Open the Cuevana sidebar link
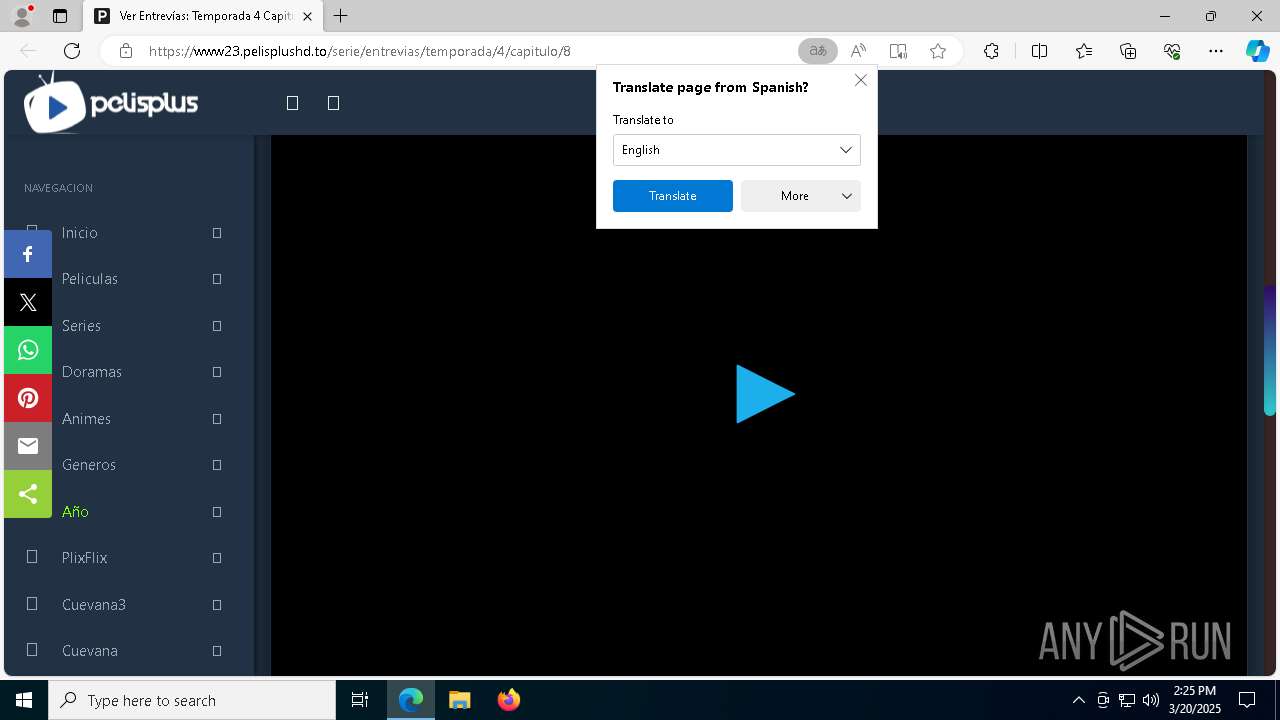This screenshot has height=720, width=1280. click(90, 651)
